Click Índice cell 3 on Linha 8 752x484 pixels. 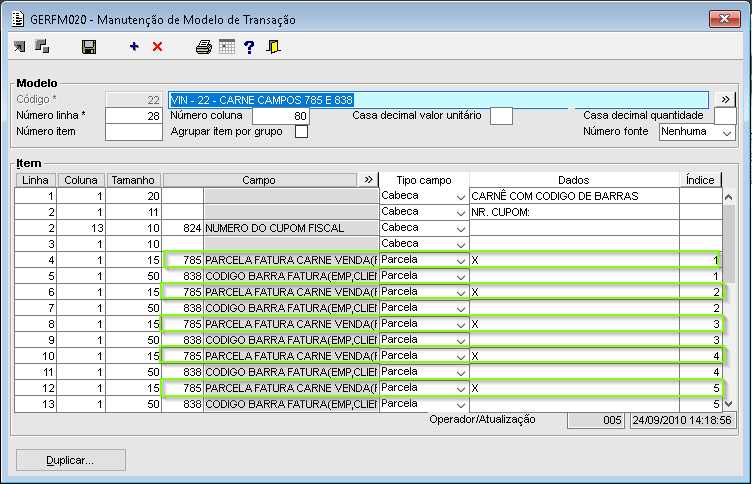click(701, 324)
